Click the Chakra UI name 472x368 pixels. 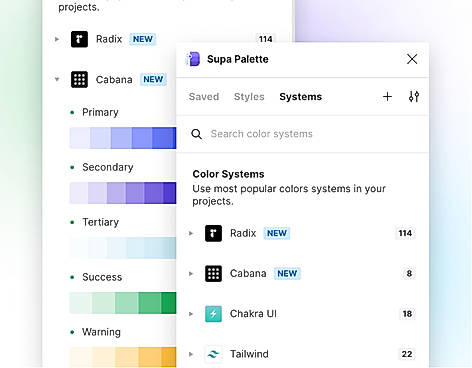pos(253,314)
